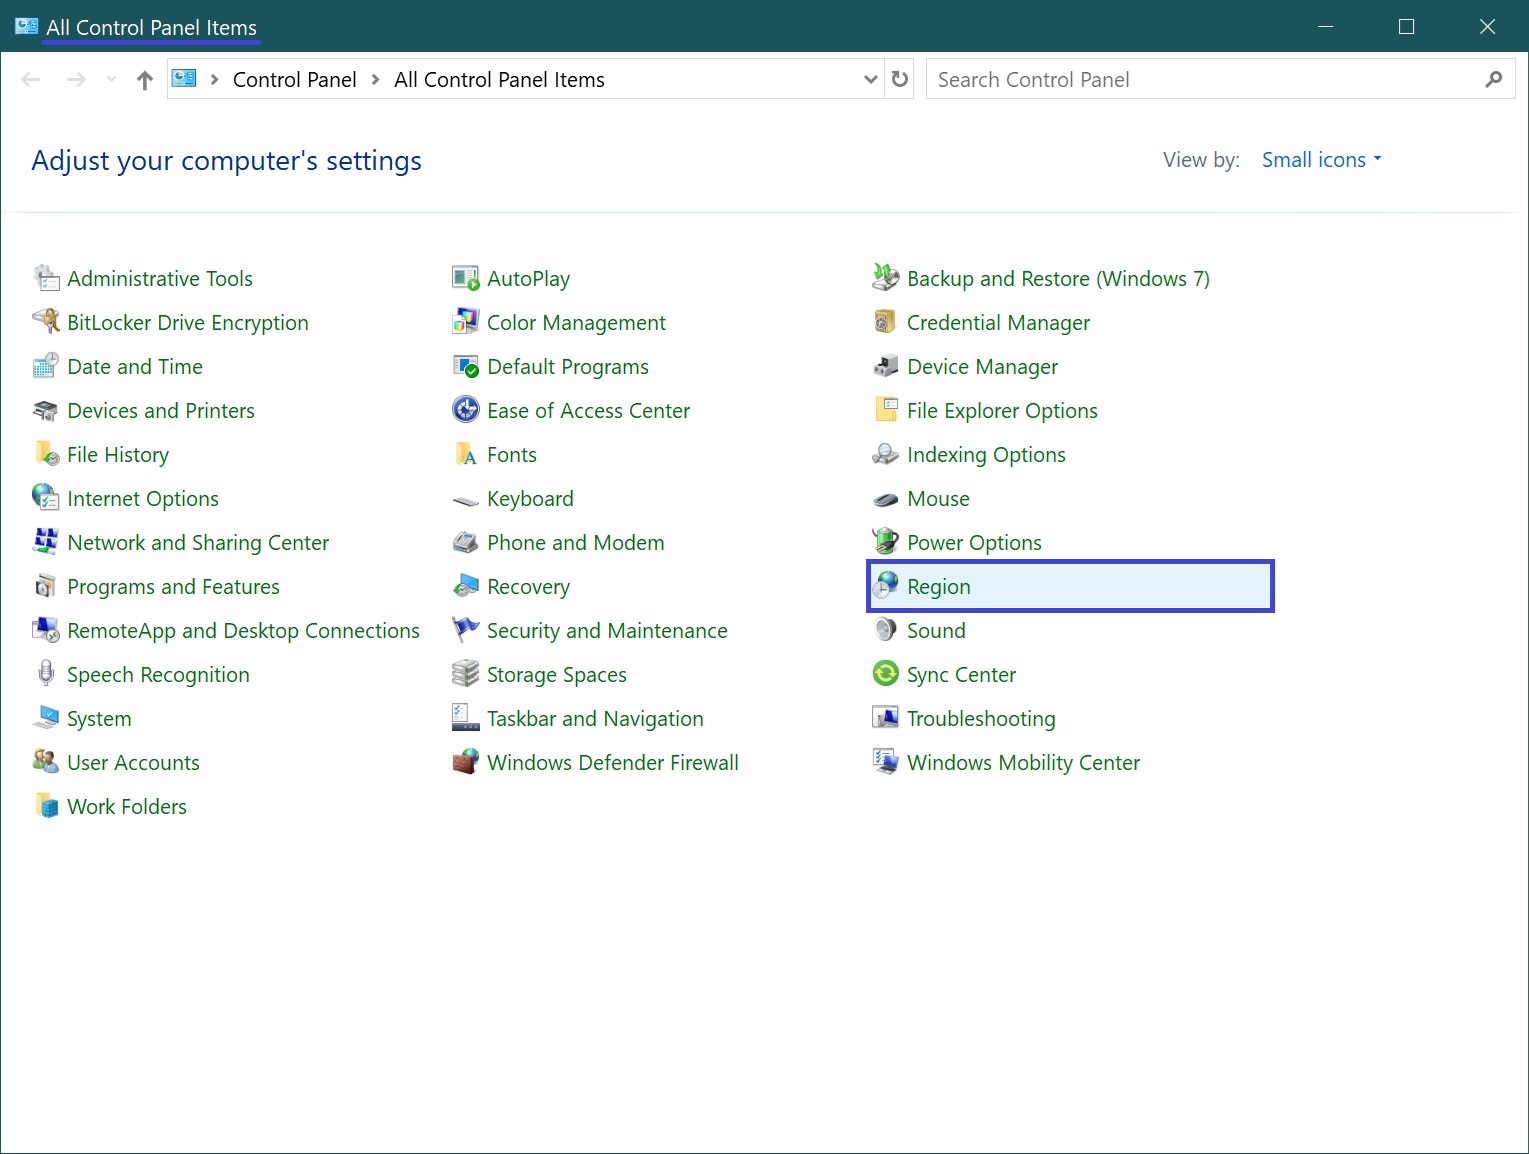Click the Windows Defender Firewall brick icon

point(466,762)
